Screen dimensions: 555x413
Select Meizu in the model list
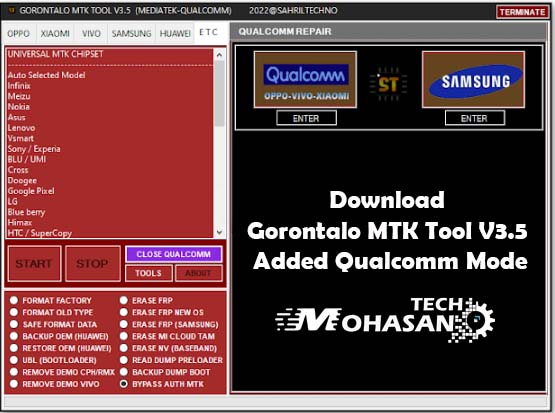click(110, 96)
